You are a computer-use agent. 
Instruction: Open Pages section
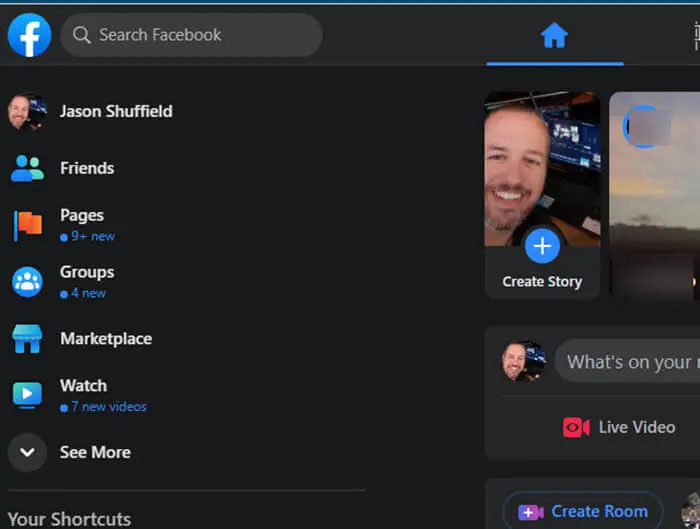[82, 216]
